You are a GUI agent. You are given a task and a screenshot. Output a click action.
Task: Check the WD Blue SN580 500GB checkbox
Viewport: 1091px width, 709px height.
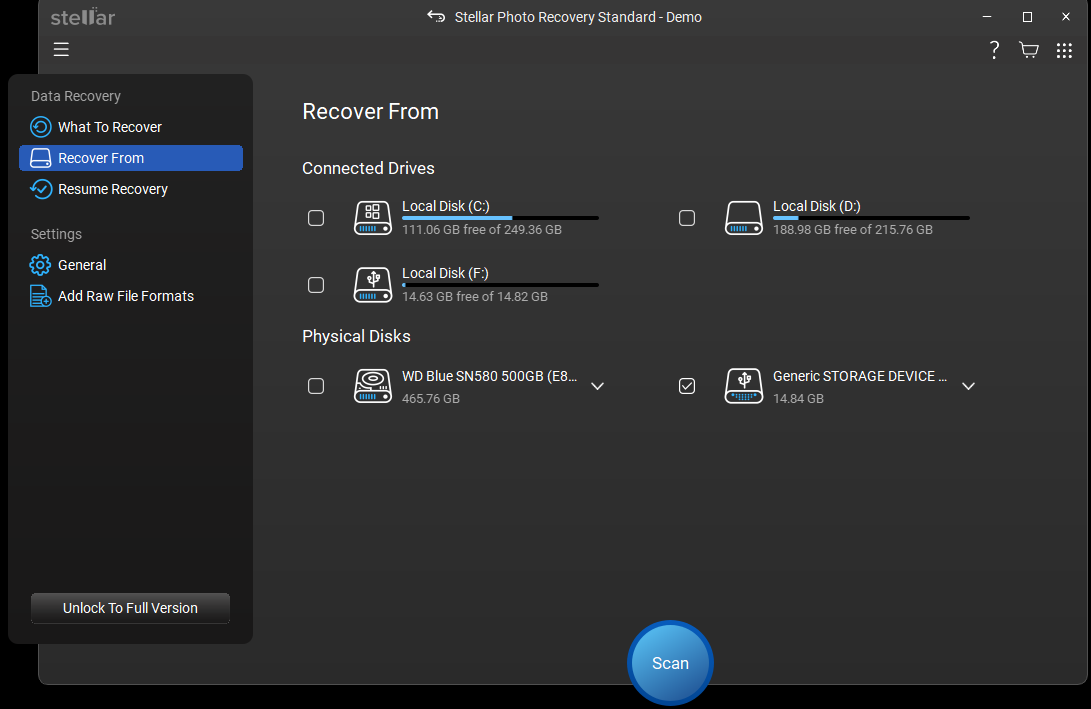click(x=316, y=386)
